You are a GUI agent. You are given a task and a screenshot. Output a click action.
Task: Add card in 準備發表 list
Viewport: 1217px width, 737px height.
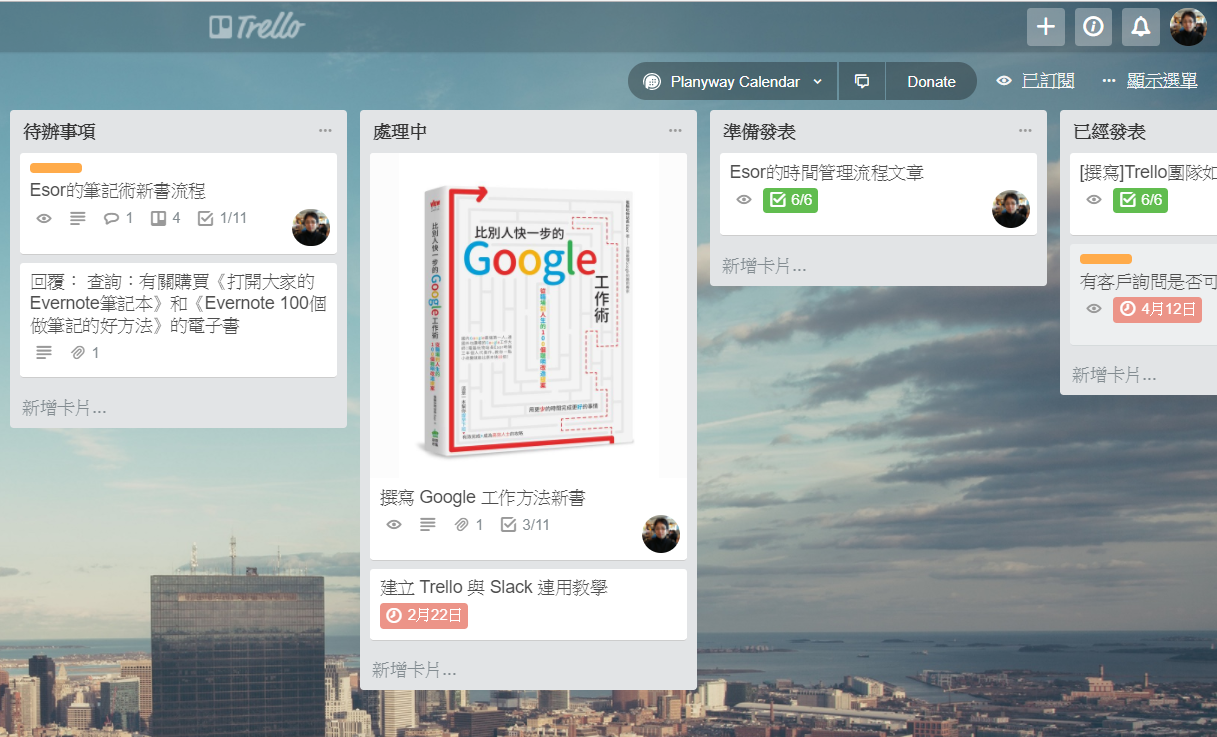[765, 266]
